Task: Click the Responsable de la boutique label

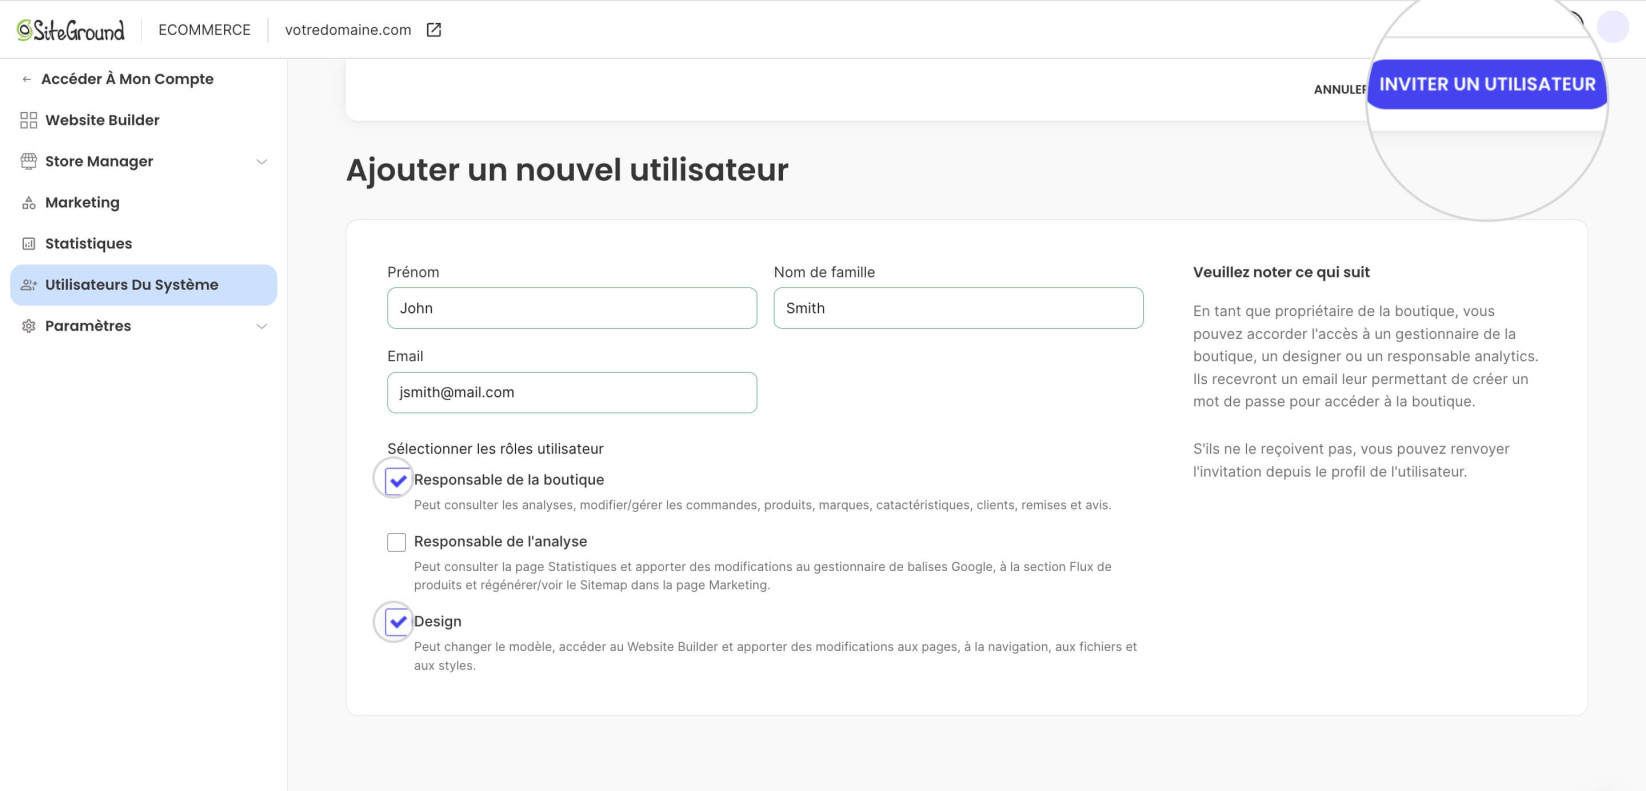Action: (x=509, y=480)
